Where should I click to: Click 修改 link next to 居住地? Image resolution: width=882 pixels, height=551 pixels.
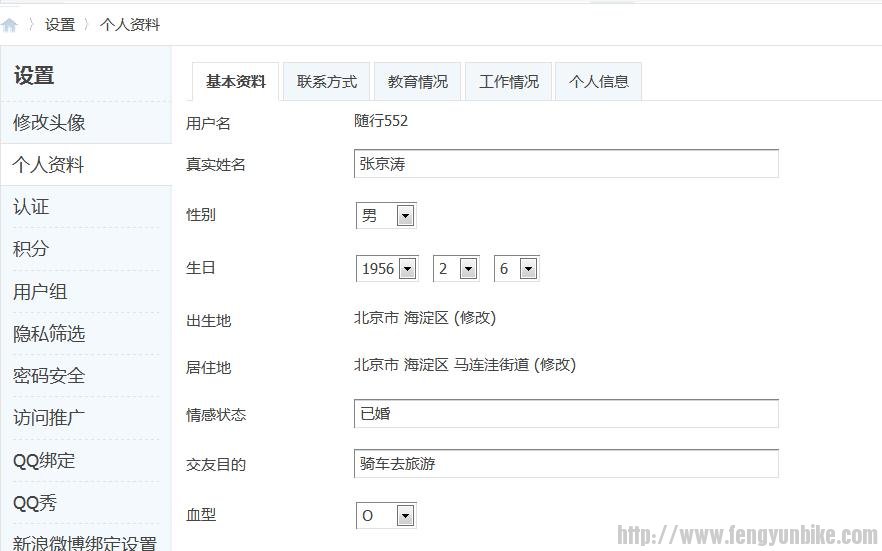click(555, 365)
